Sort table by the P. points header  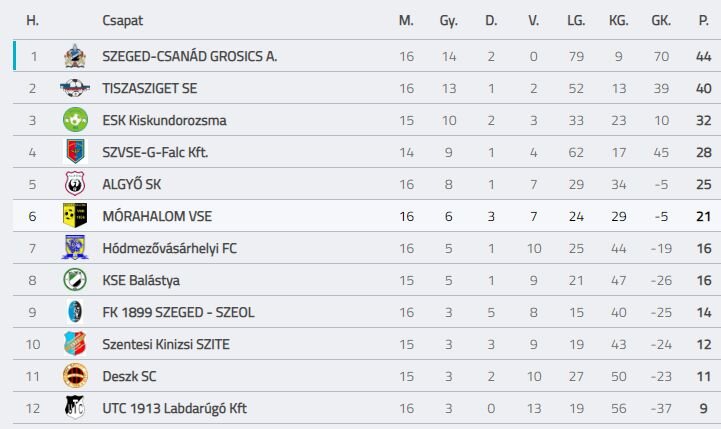point(704,21)
